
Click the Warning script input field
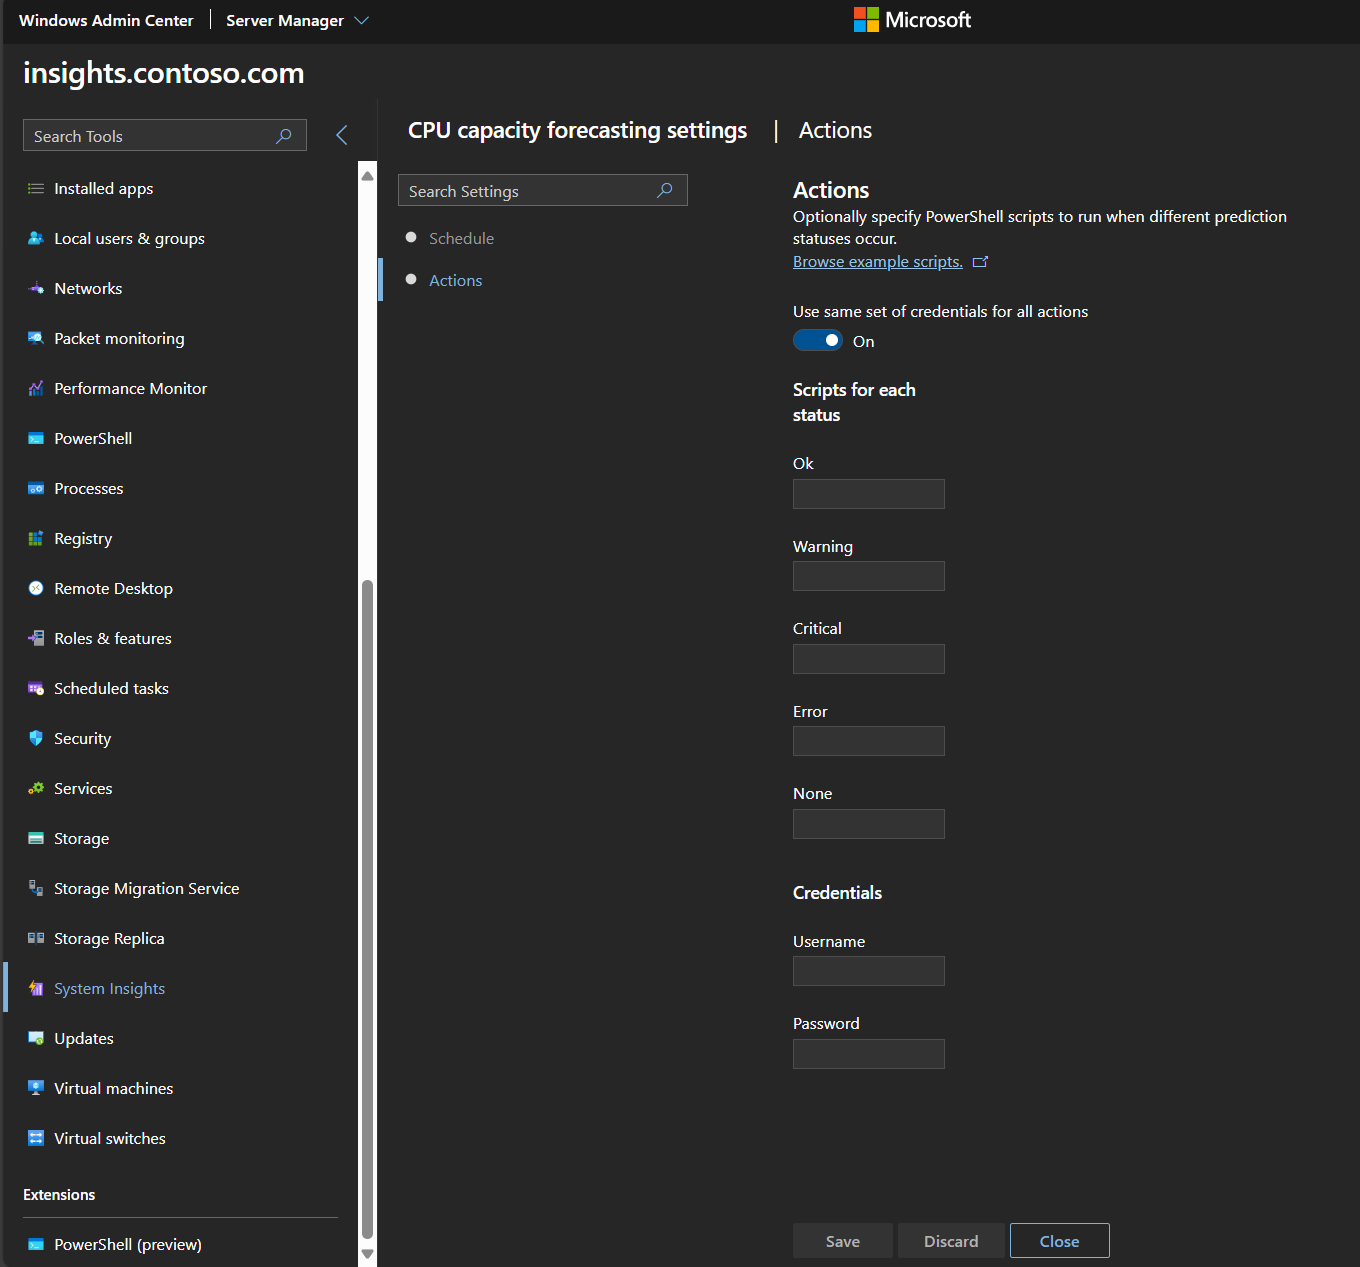click(x=868, y=576)
